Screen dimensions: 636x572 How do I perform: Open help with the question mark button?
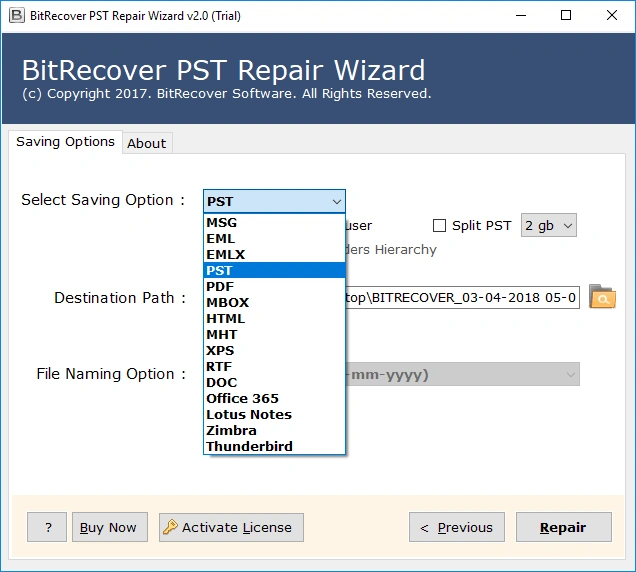47,527
